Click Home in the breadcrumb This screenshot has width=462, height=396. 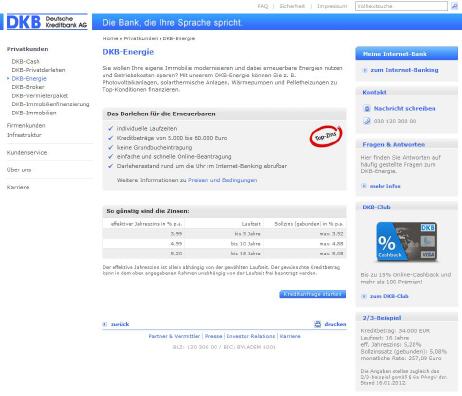[x=110, y=38]
